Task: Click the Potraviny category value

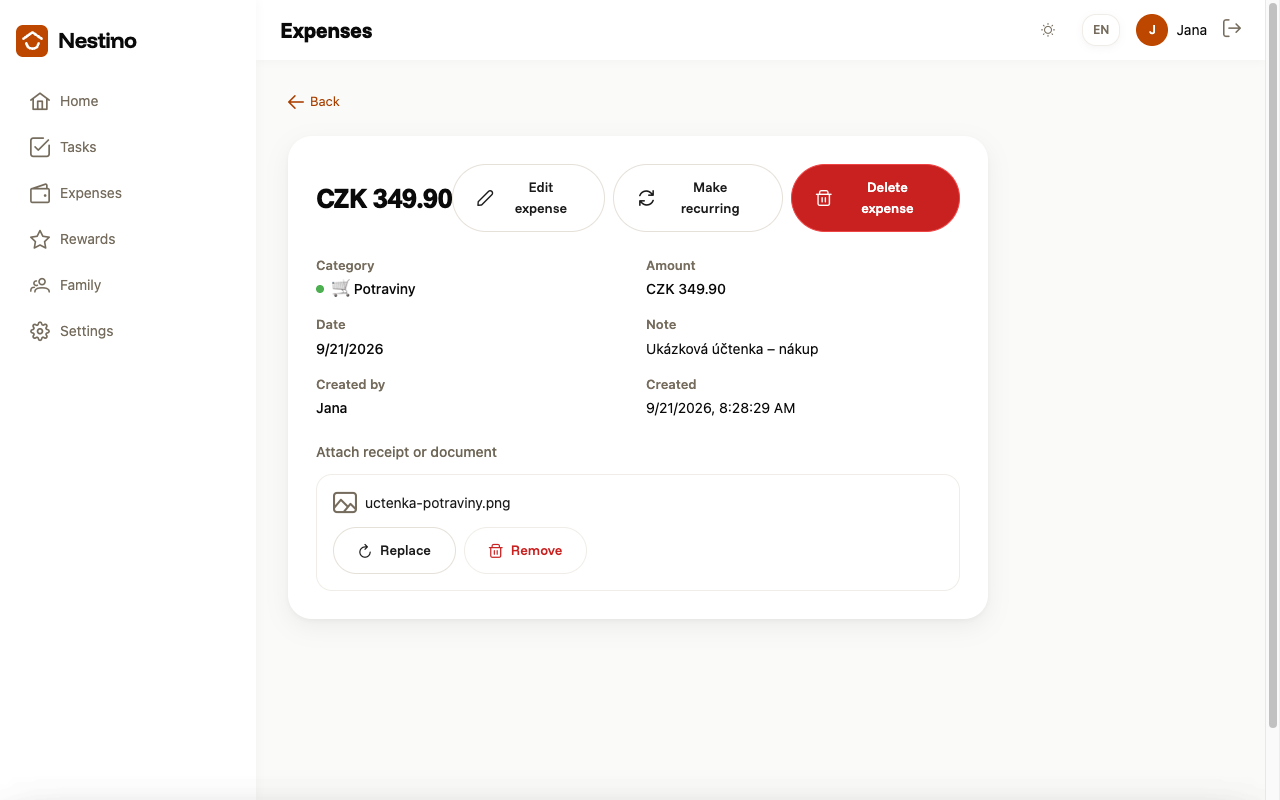Action: (384, 289)
